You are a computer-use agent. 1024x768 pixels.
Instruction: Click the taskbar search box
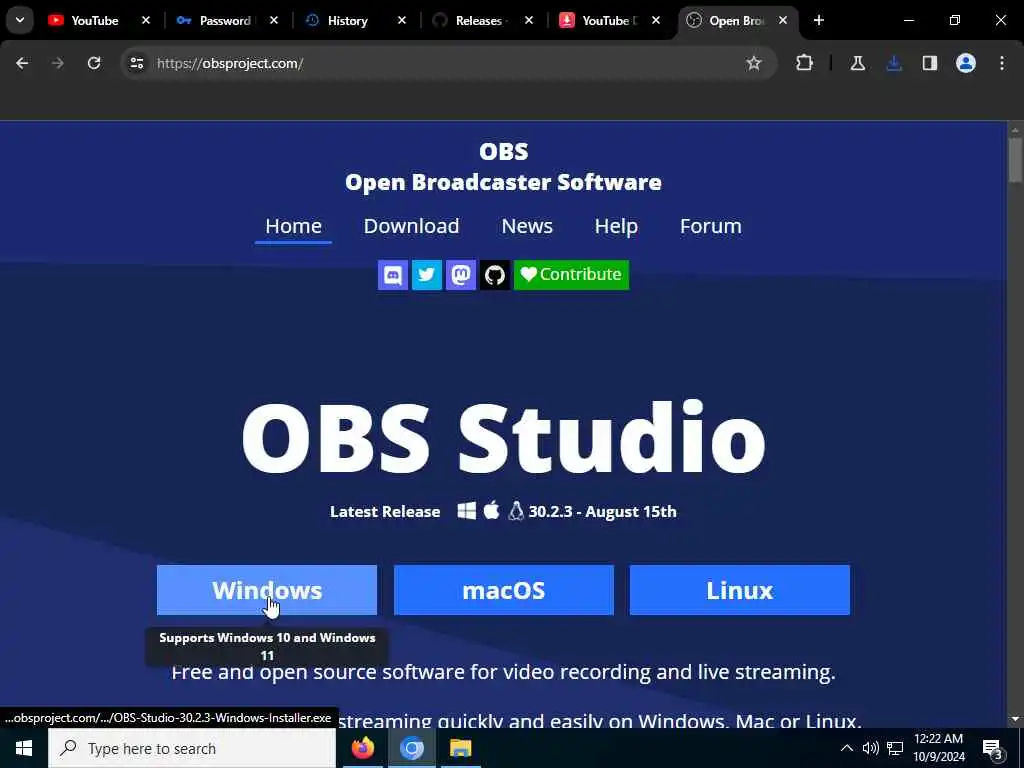point(192,748)
